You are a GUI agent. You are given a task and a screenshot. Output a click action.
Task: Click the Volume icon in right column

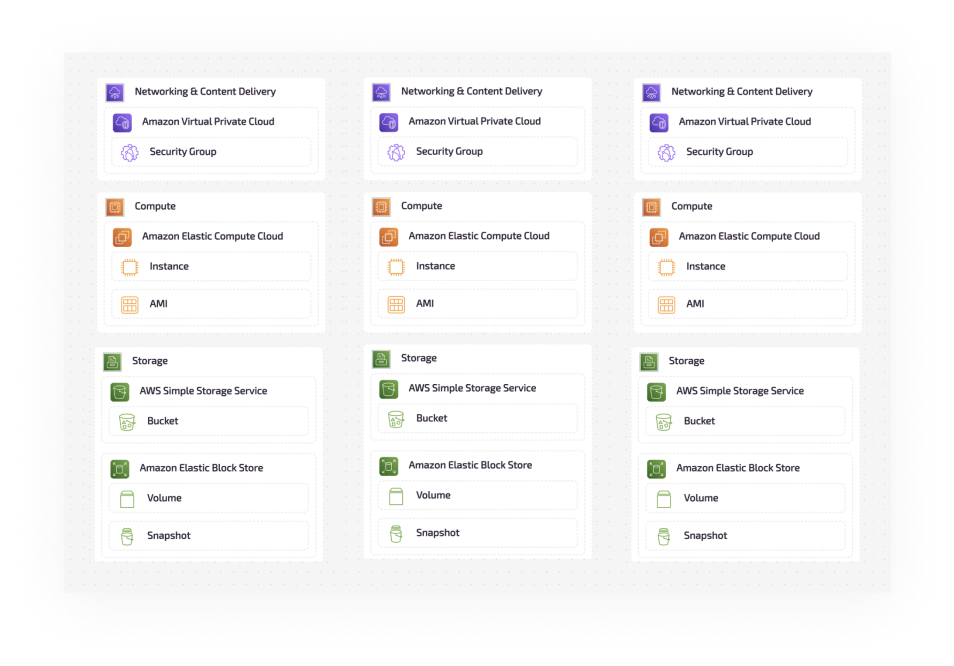pyautogui.click(x=664, y=499)
